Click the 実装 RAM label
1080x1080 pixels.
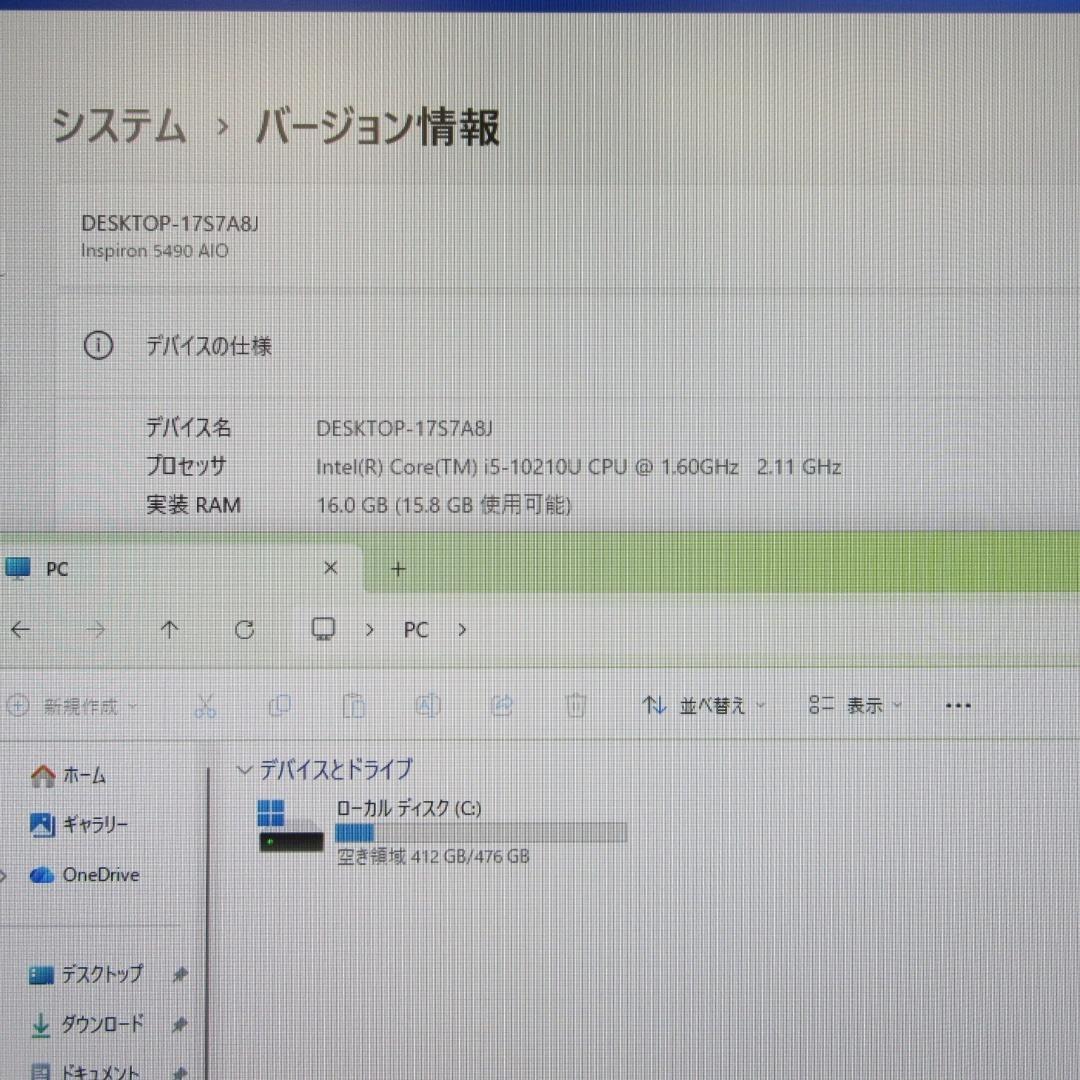click(194, 505)
